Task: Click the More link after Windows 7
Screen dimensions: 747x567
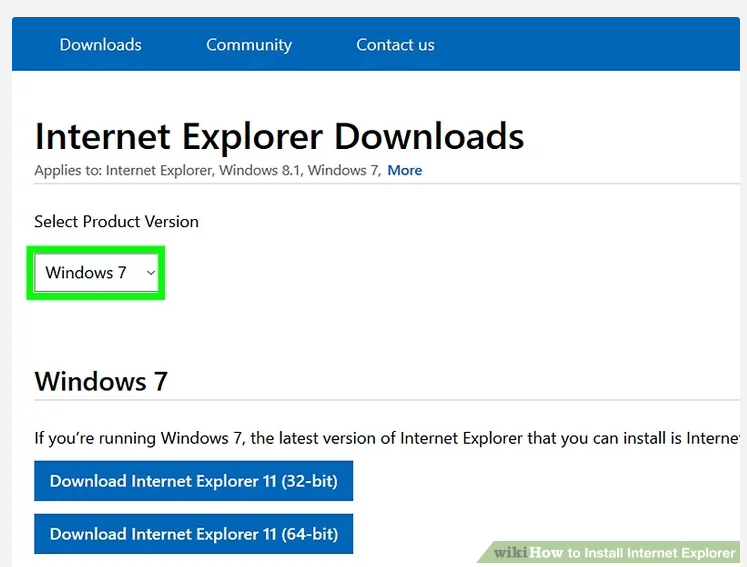Action: (404, 170)
